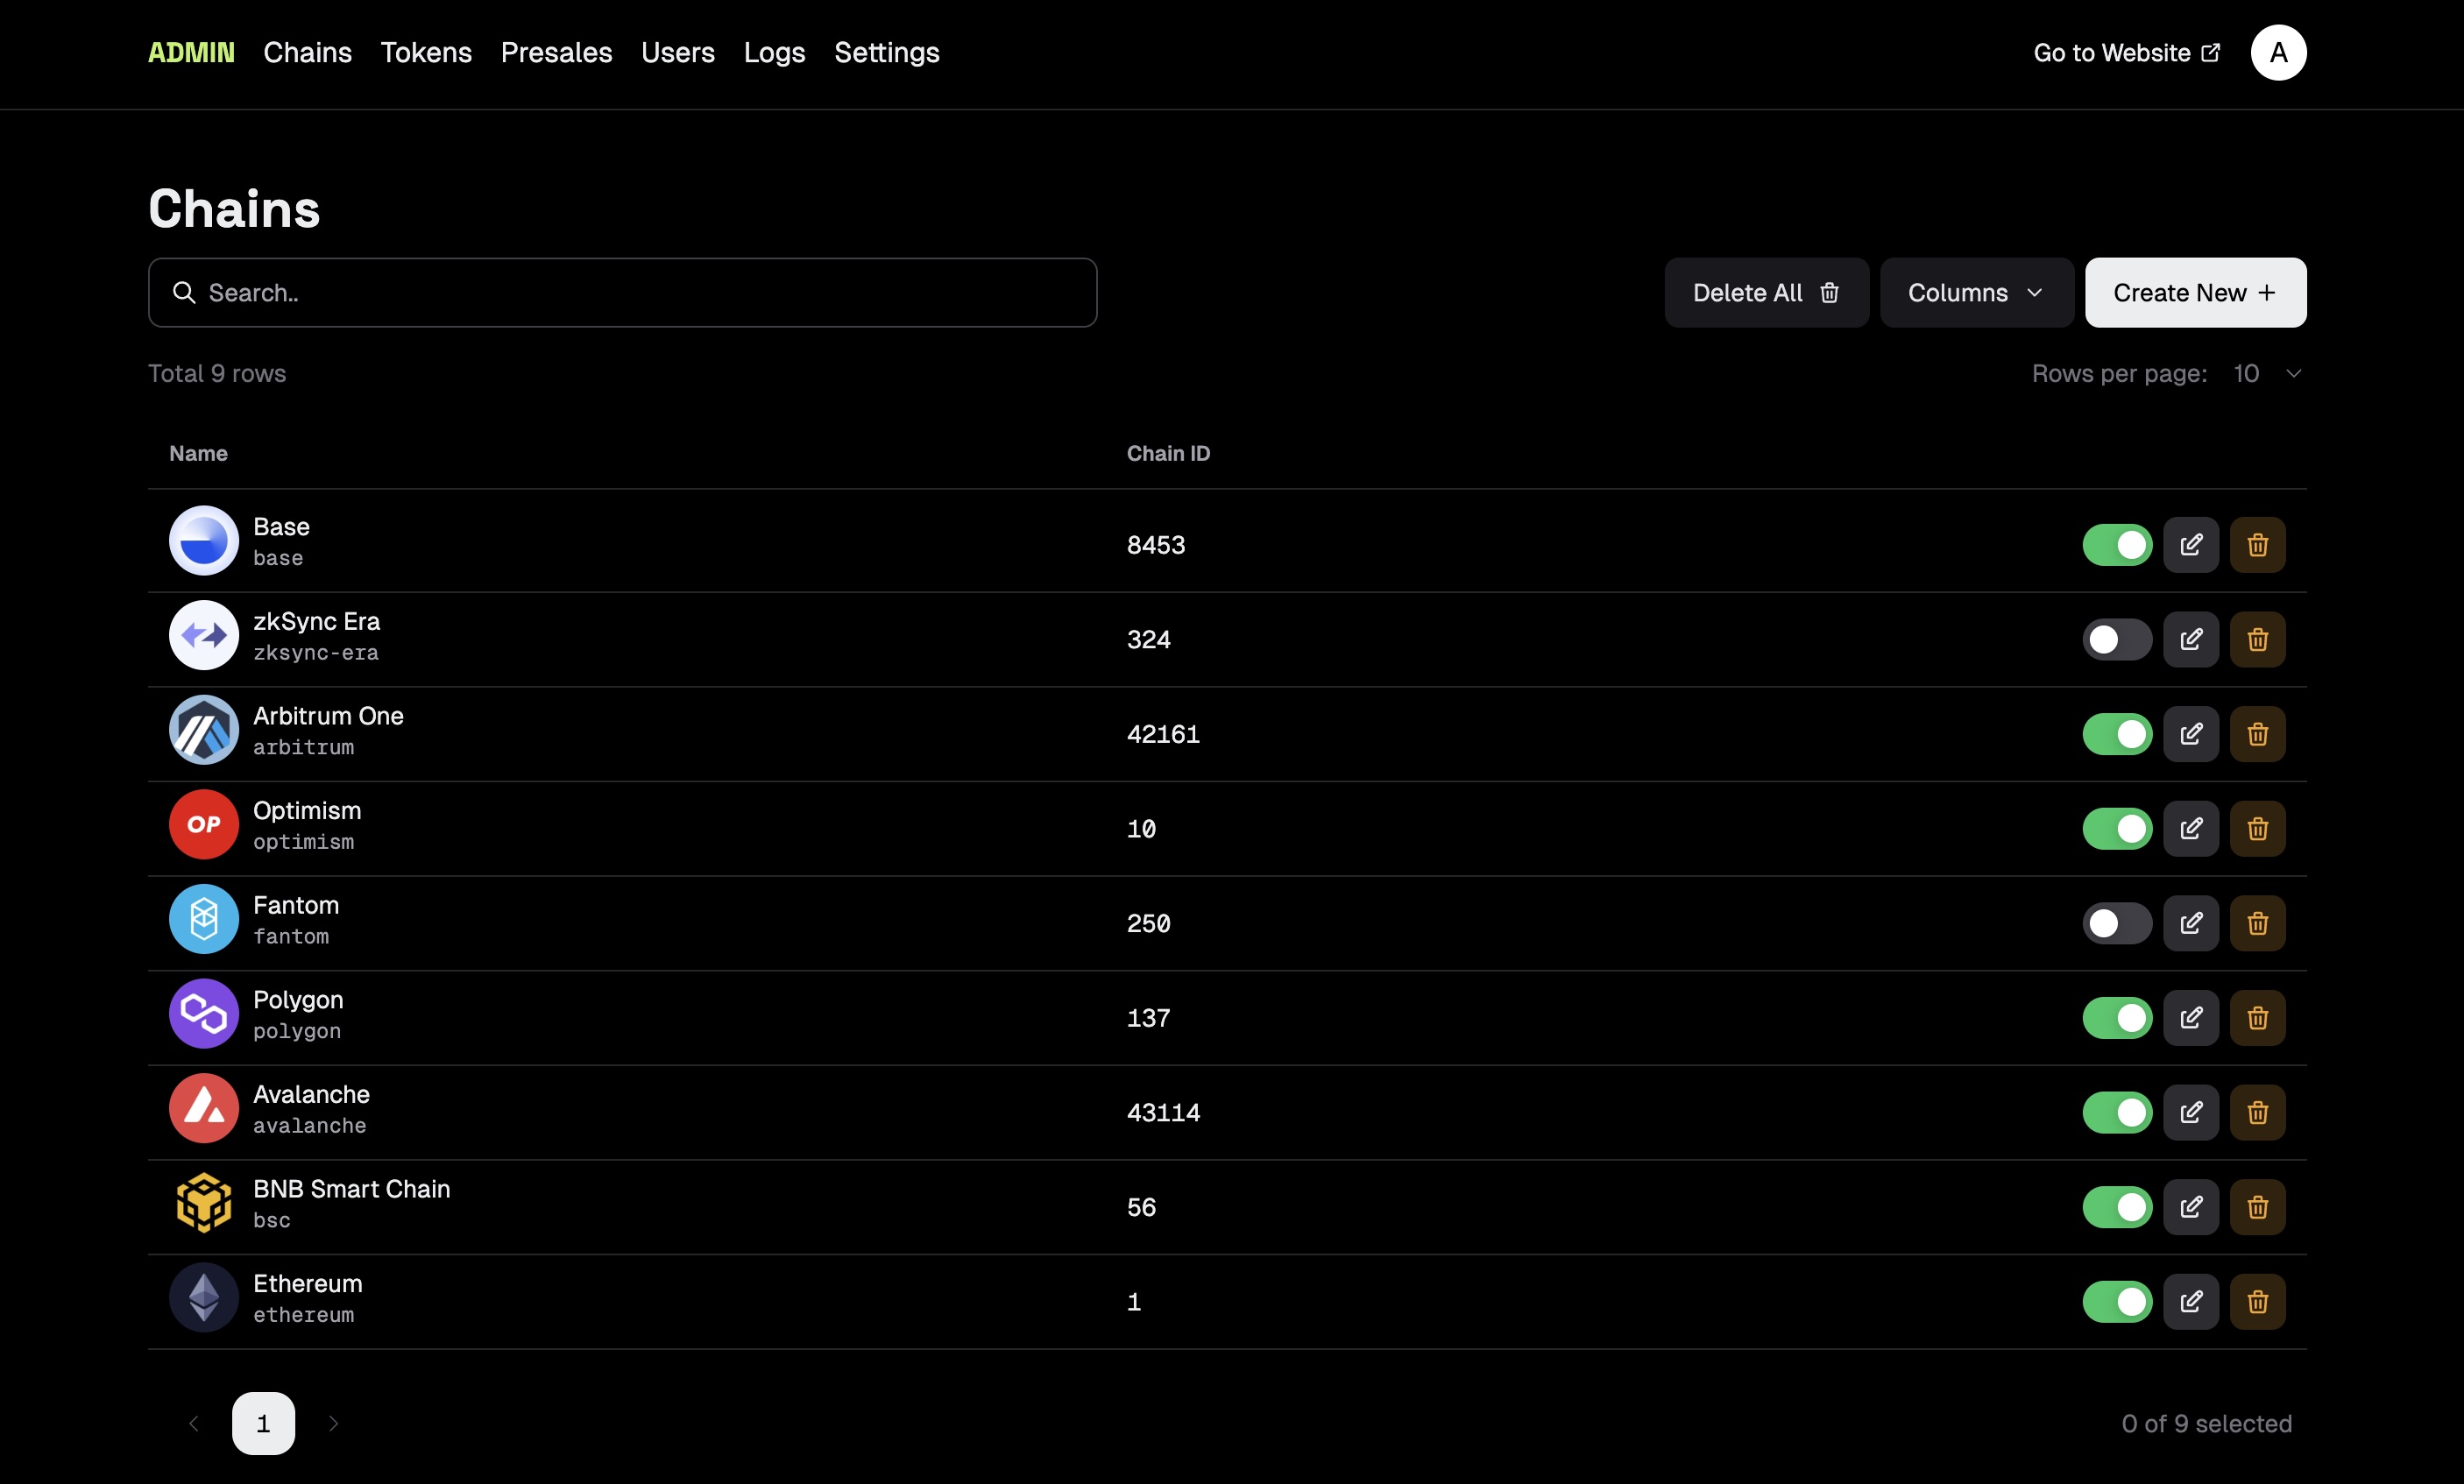Sort by the Chain ID column header
Image resolution: width=2464 pixels, height=1484 pixels.
(1168, 453)
